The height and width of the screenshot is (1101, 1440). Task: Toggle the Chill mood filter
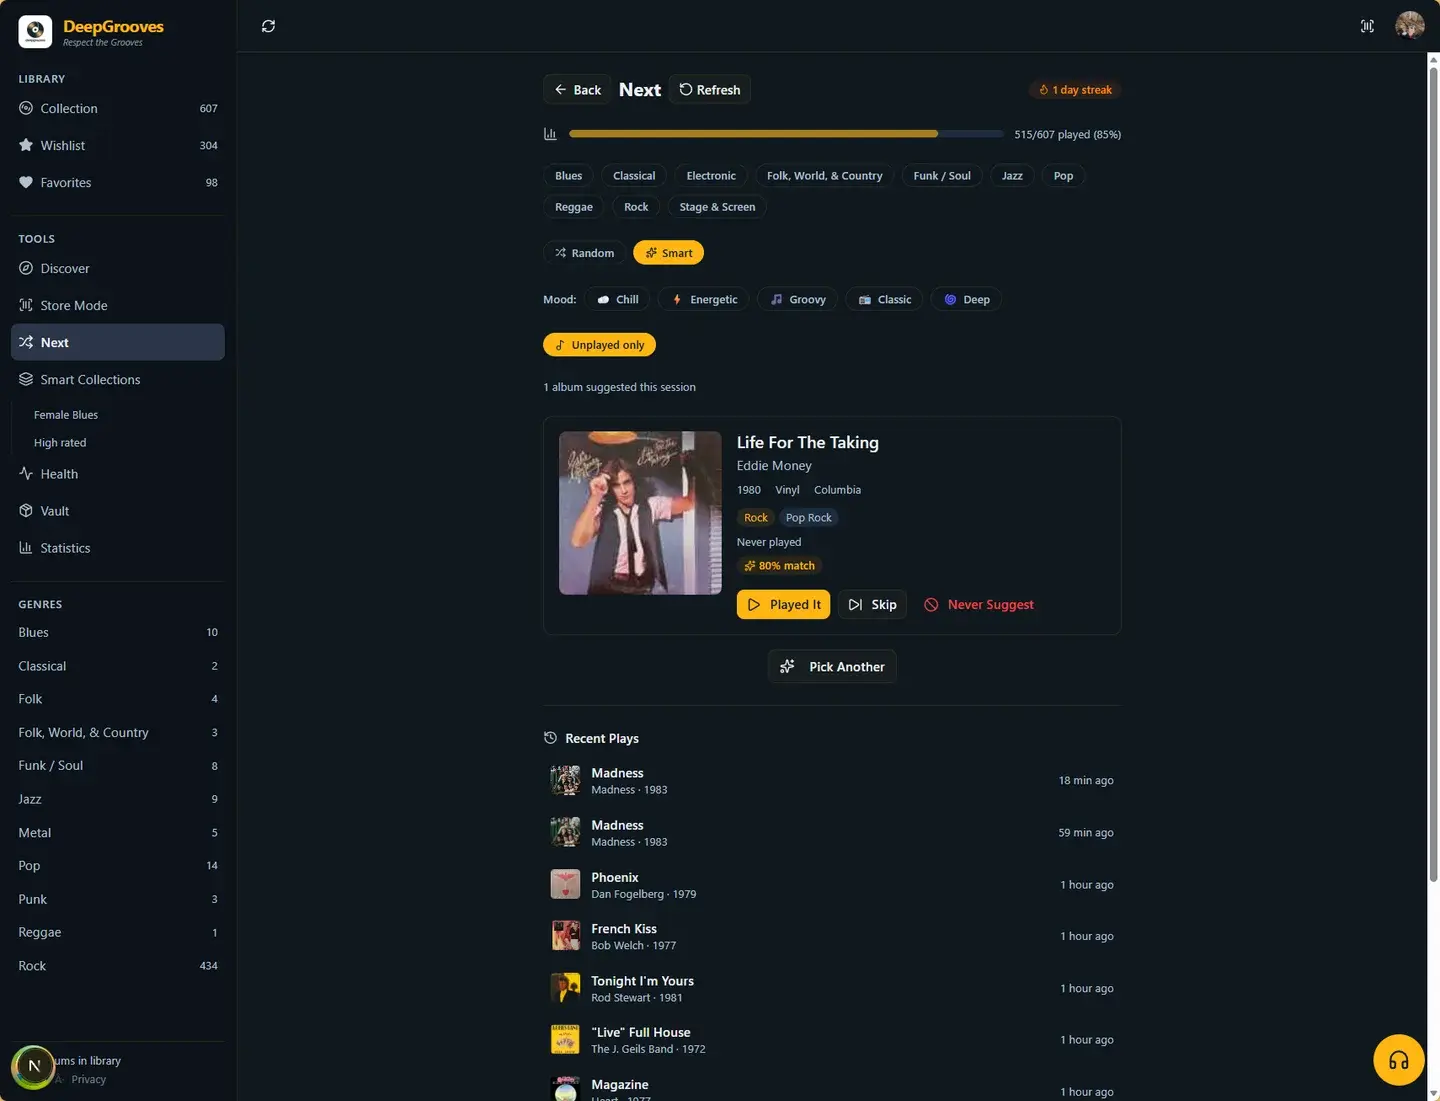[618, 299]
